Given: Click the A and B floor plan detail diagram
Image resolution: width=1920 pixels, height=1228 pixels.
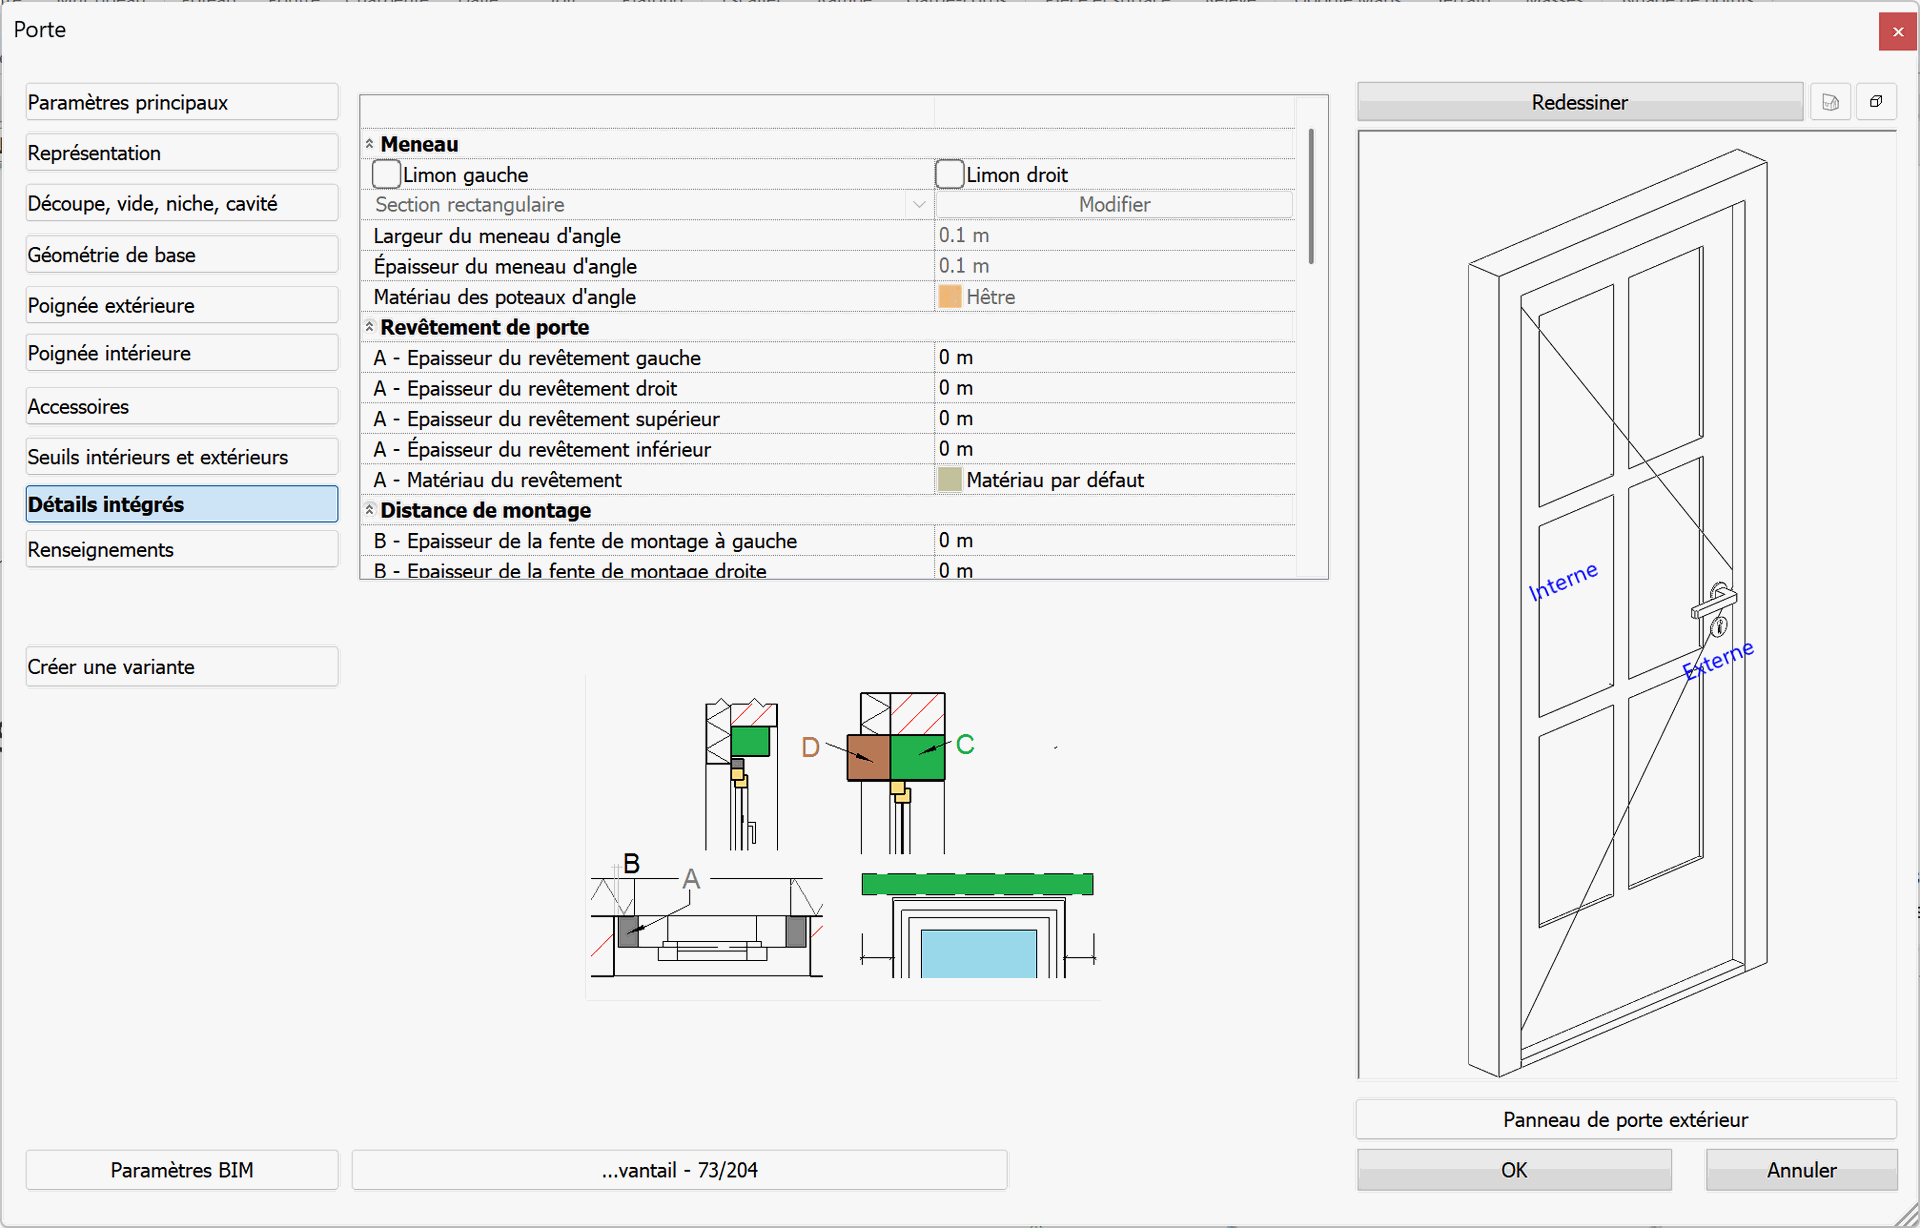Looking at the screenshot, I should coord(707,925).
